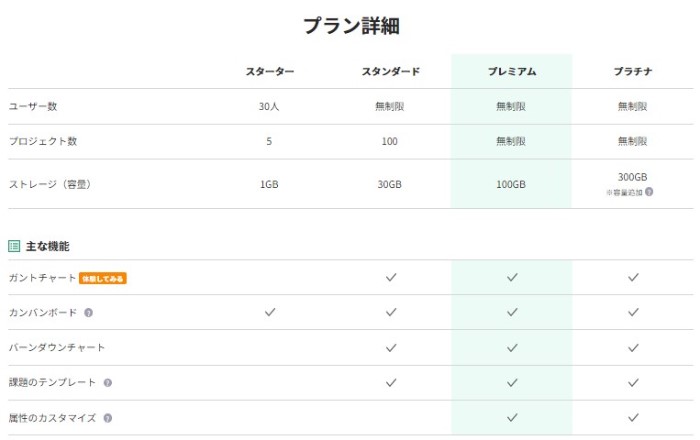Click the スタンダード checkmark for バーンダウンチャート
Screen dimensions: 700x440
tap(390, 348)
